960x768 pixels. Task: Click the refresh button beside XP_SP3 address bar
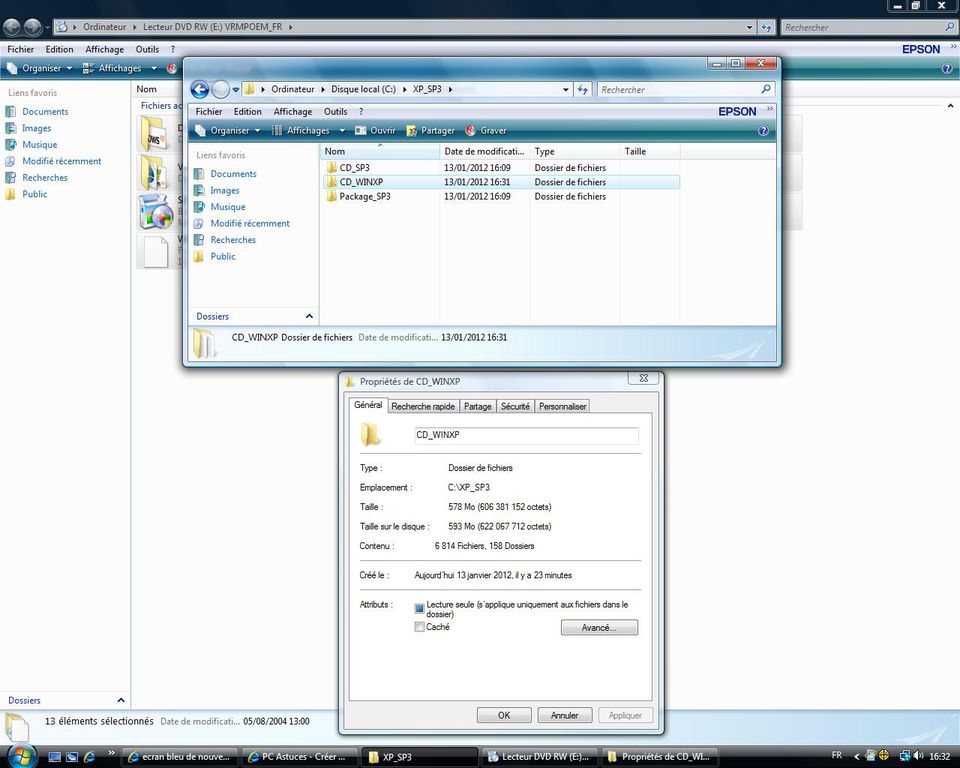click(x=583, y=90)
